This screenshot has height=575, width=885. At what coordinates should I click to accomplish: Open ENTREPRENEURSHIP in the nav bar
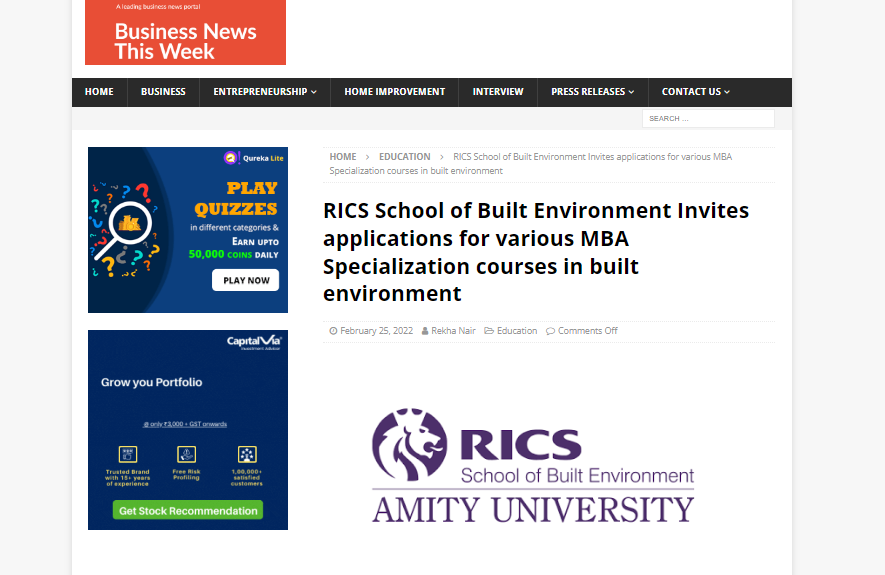click(x=260, y=92)
